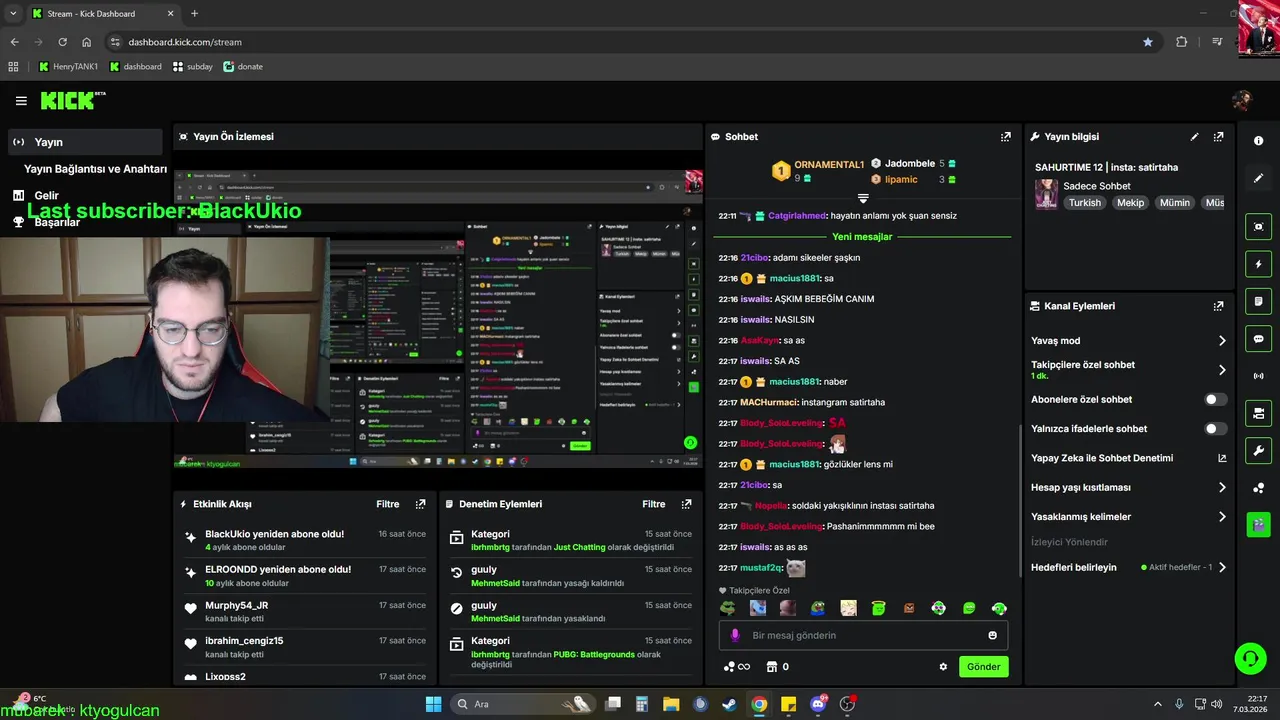The height and width of the screenshot is (720, 1280).
Task: Toggle Yalnızca ifadelerle sohbet switch
Action: [1215, 428]
